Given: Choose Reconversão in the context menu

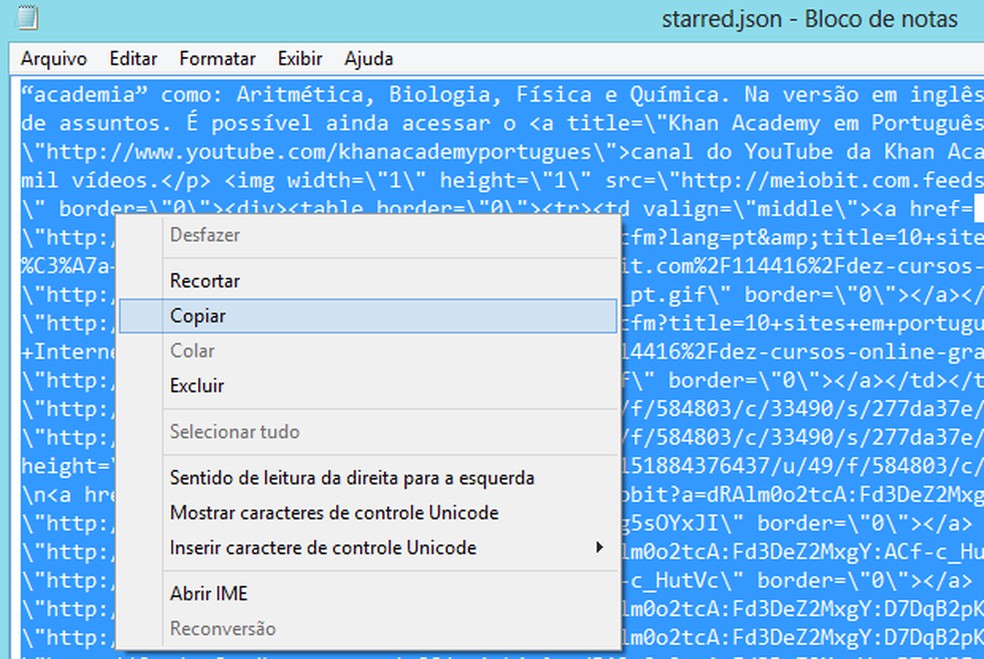Looking at the screenshot, I should [368, 629].
